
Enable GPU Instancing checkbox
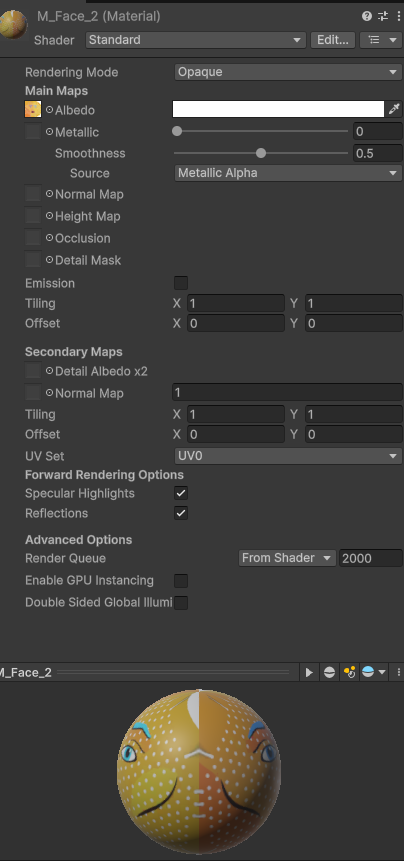(181, 580)
